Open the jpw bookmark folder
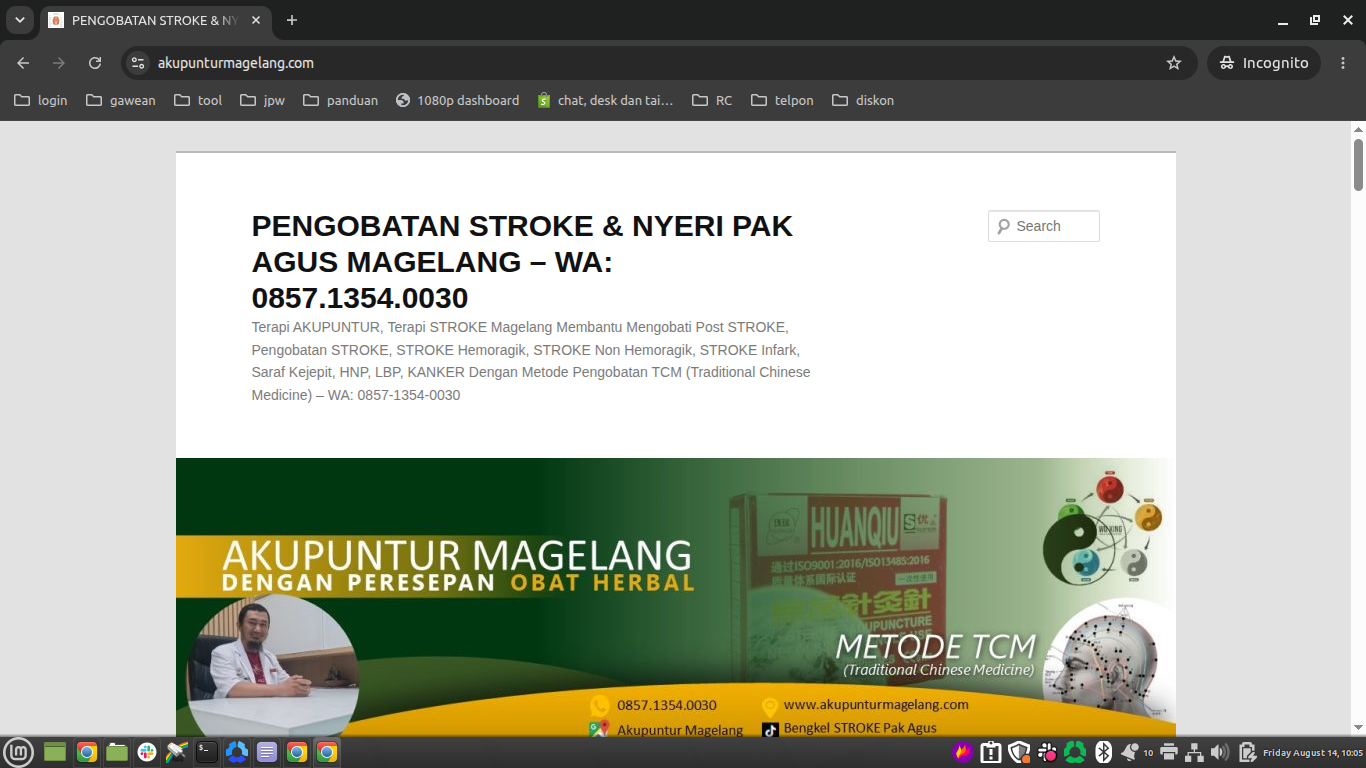Image resolution: width=1366 pixels, height=768 pixels. (x=262, y=100)
